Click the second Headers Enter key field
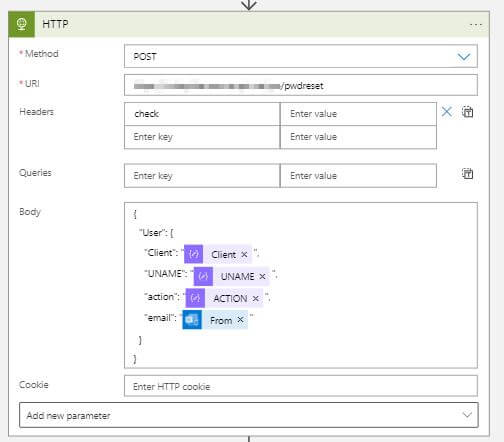This screenshot has width=504, height=442. 202,137
